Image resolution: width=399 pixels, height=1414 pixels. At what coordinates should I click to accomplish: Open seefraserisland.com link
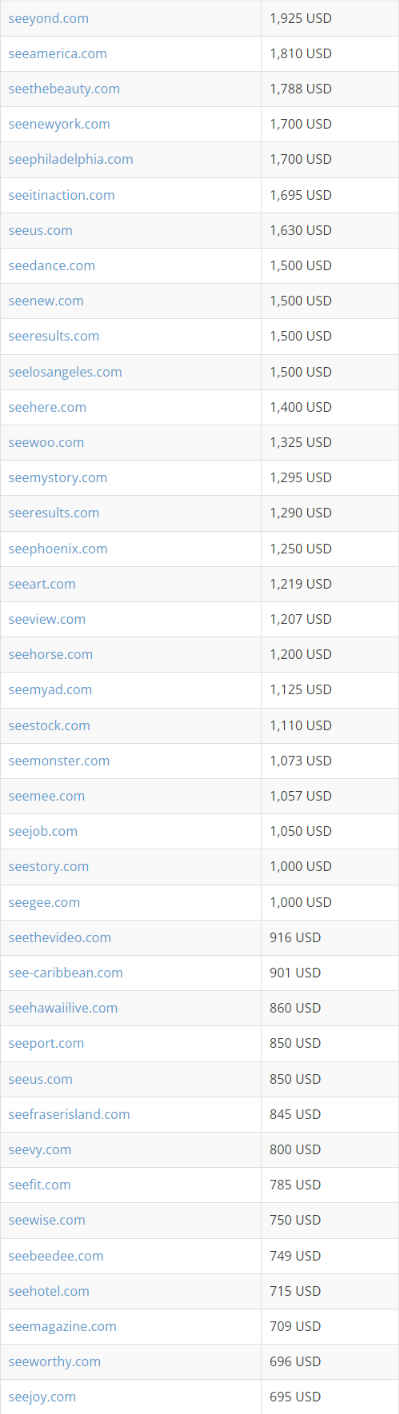point(69,1114)
